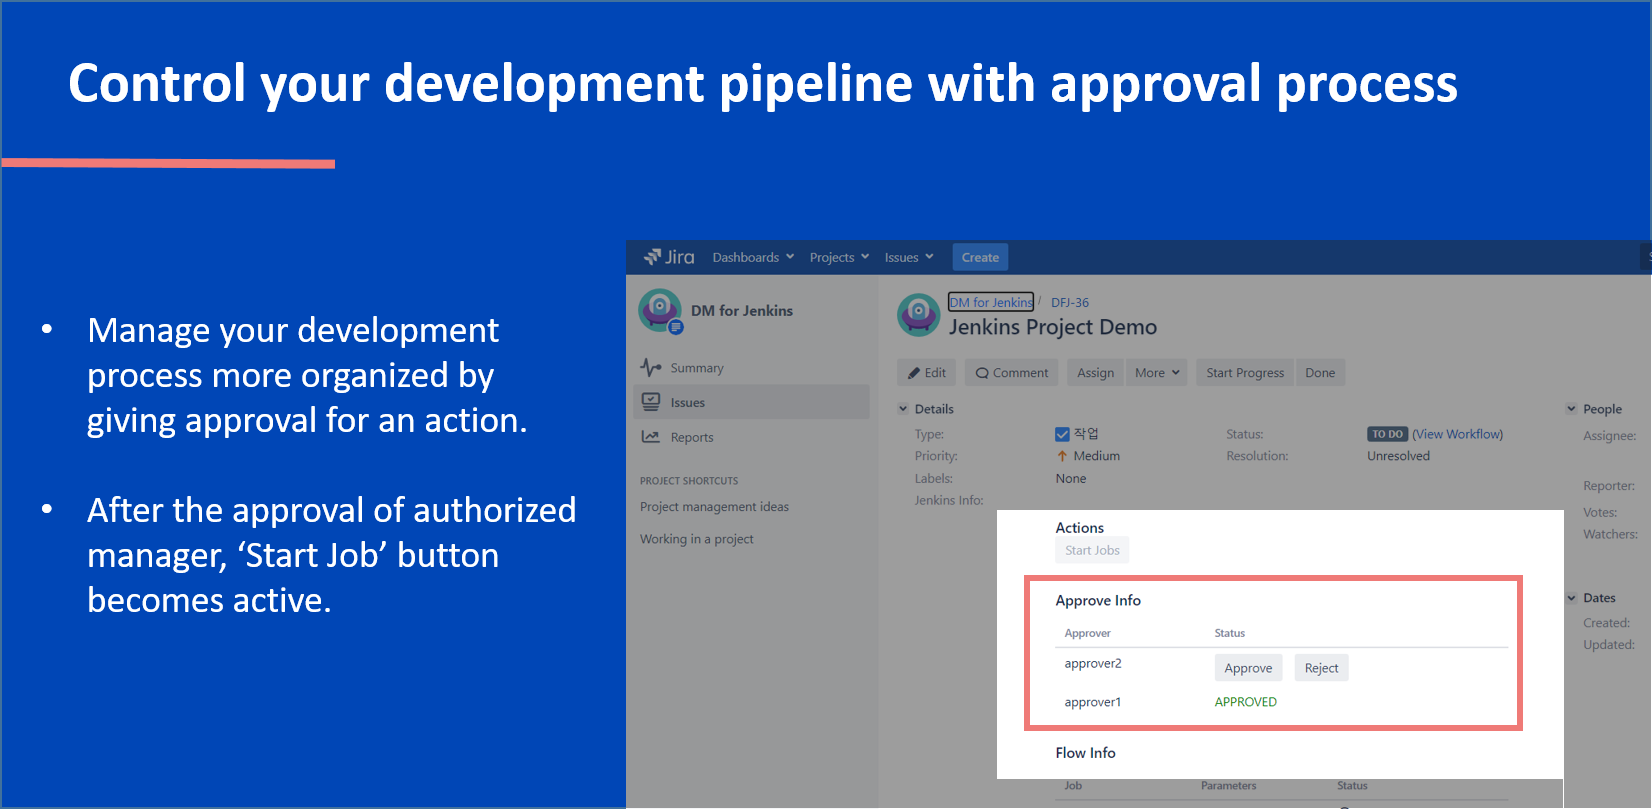Collapse the Dates section
This screenshot has height=809, width=1652.
pos(1571,598)
